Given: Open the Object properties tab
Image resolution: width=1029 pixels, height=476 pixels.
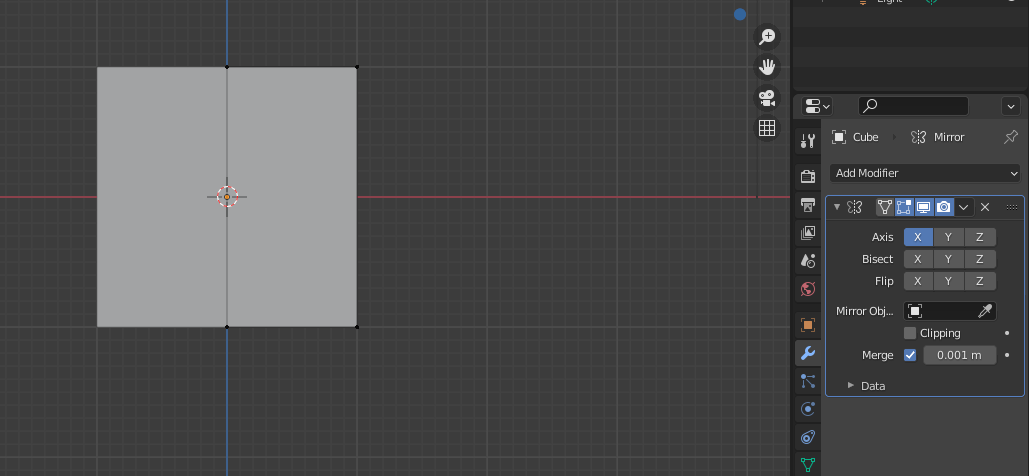Looking at the screenshot, I should [x=808, y=325].
